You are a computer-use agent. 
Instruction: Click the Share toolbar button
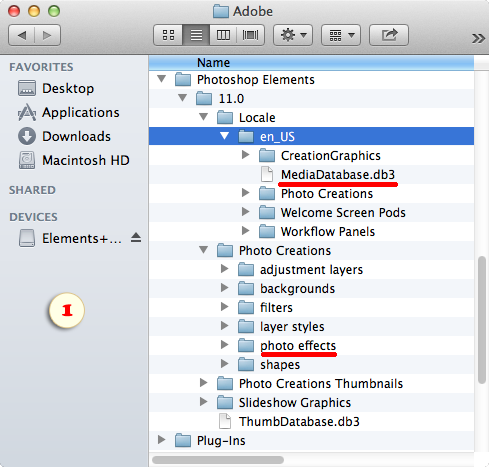point(389,35)
